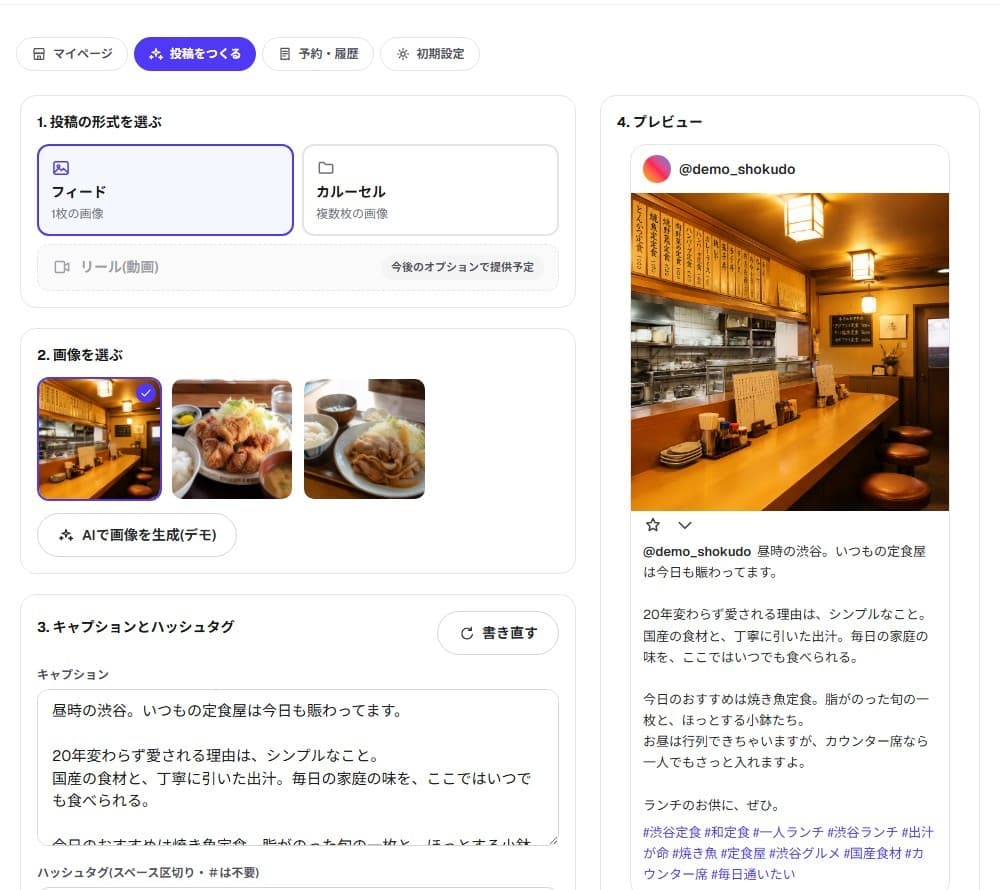Click the disabled リール(動画) option
Screen dimensions: 1000x890
[298, 267]
